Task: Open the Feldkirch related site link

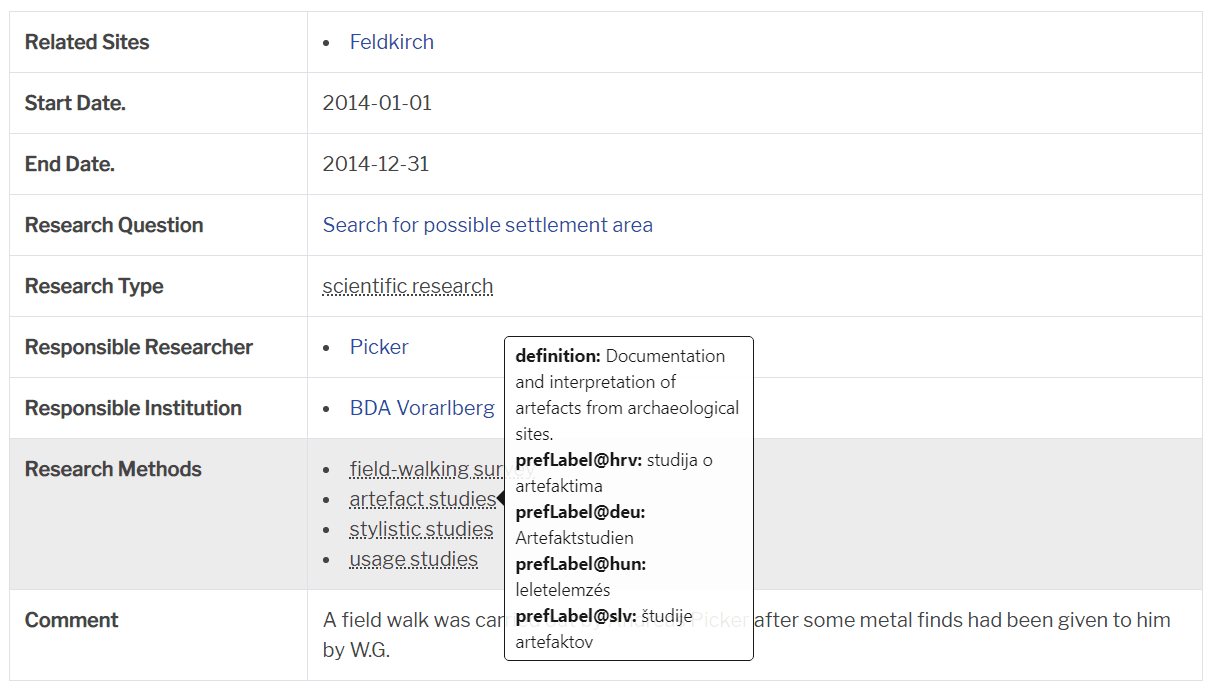Action: point(391,42)
